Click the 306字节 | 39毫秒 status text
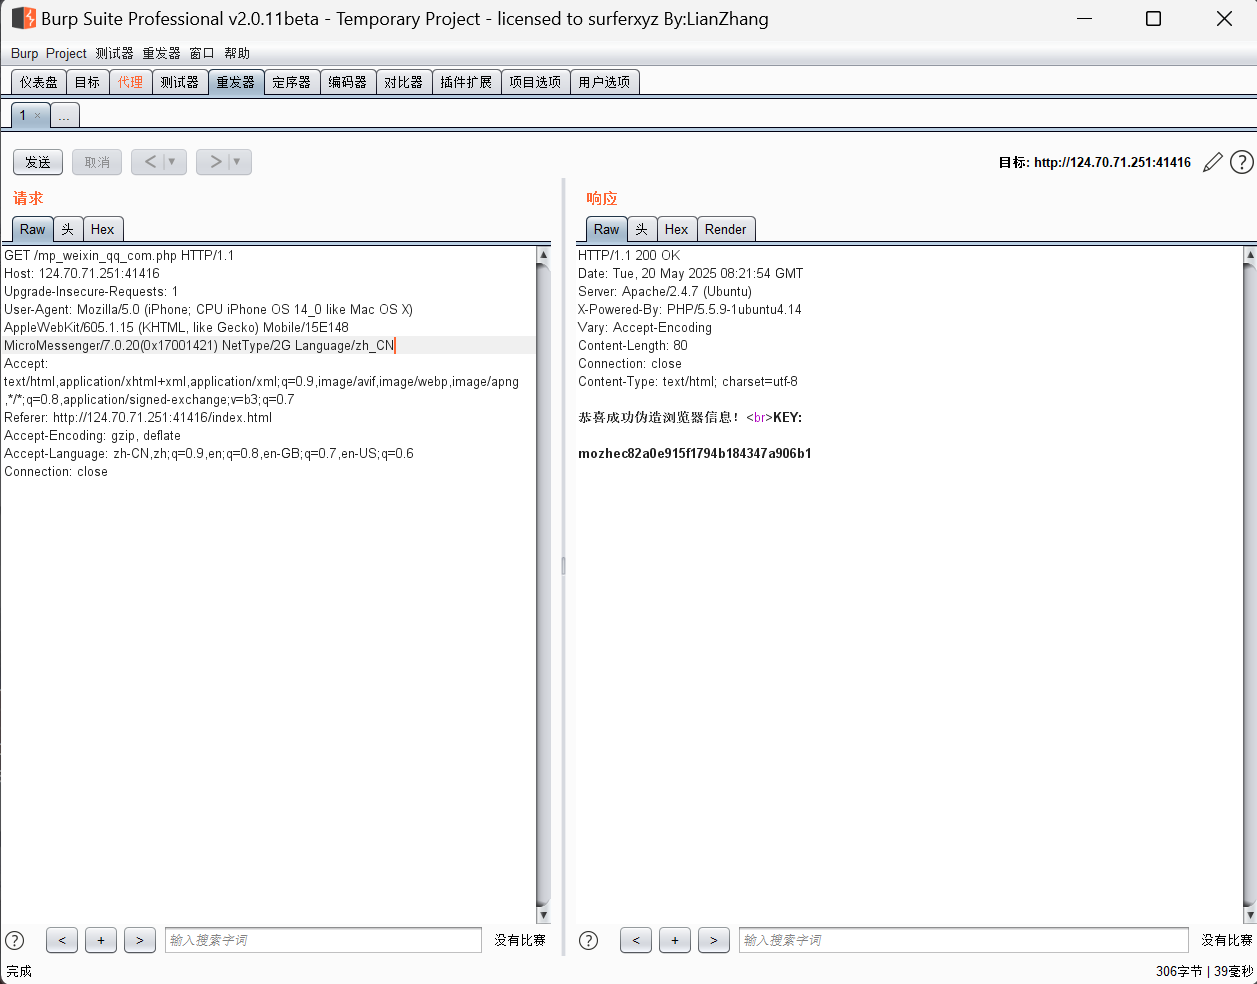1257x984 pixels. [1204, 971]
